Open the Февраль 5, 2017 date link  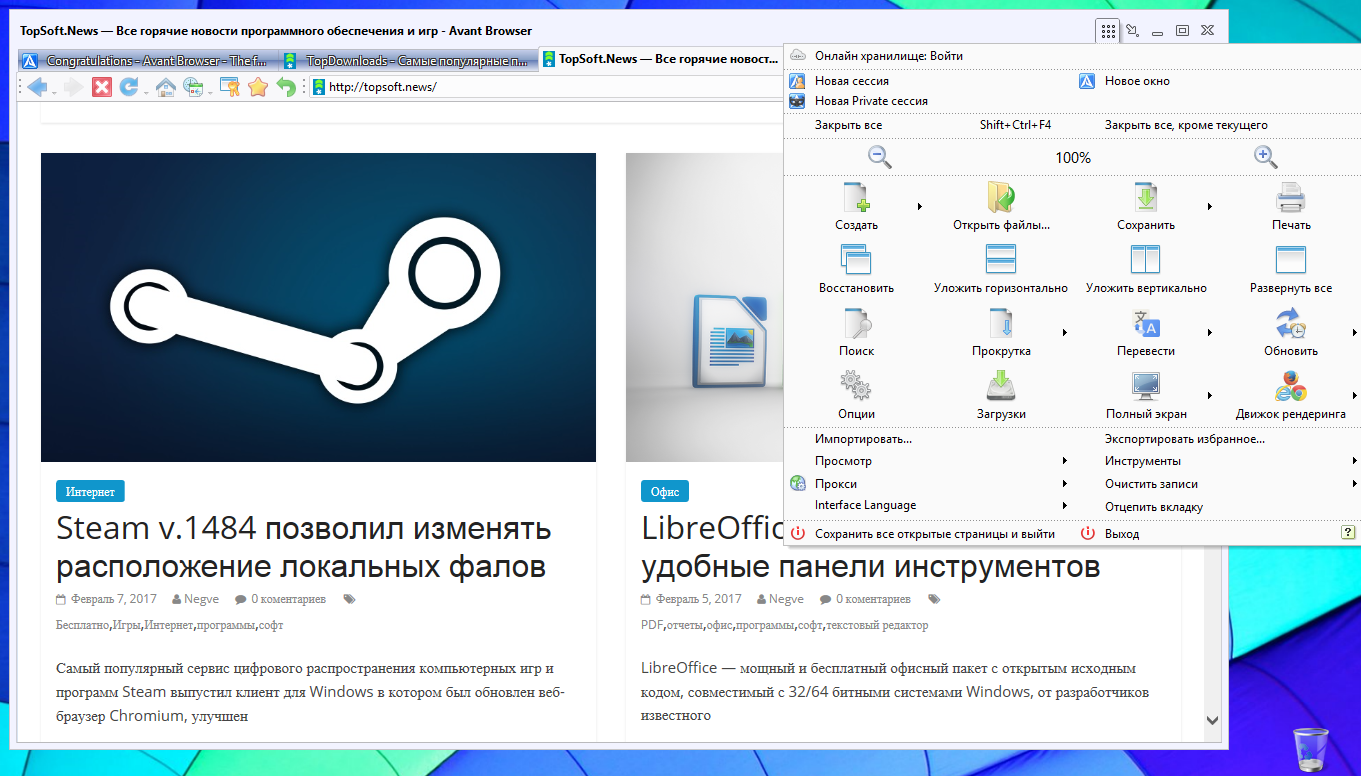[699, 599]
